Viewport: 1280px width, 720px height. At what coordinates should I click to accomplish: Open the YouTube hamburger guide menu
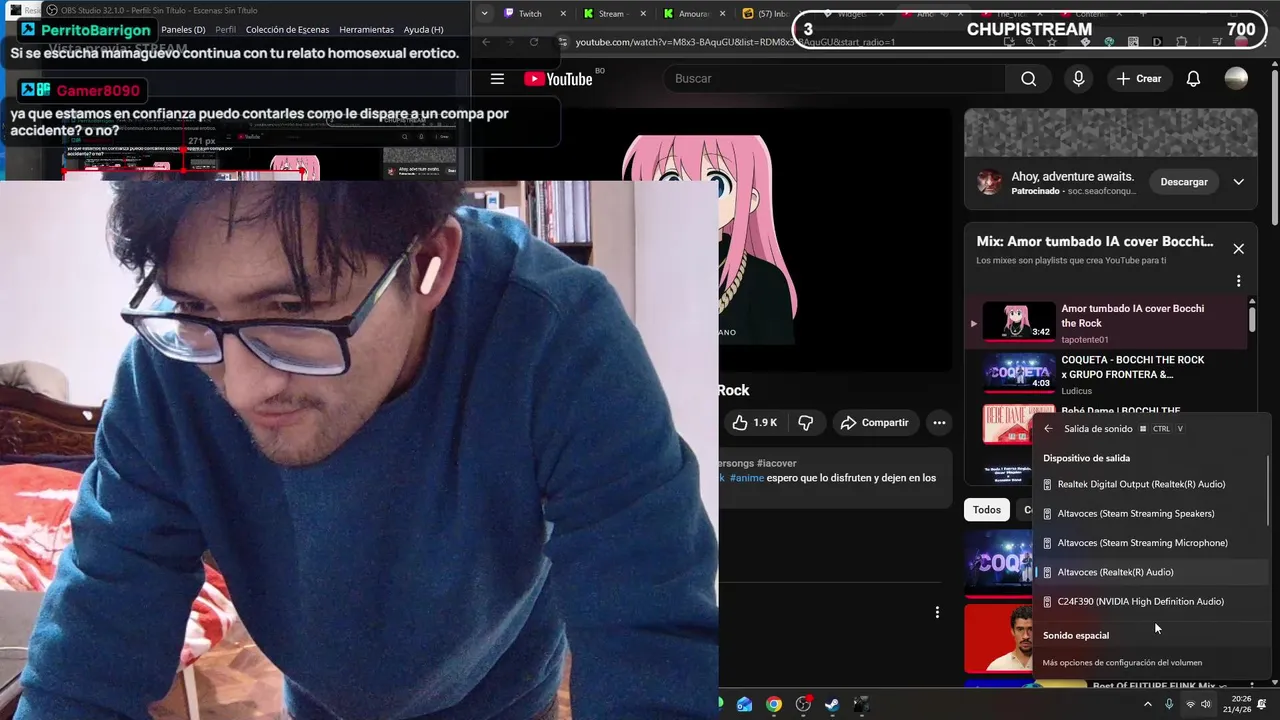(x=497, y=79)
